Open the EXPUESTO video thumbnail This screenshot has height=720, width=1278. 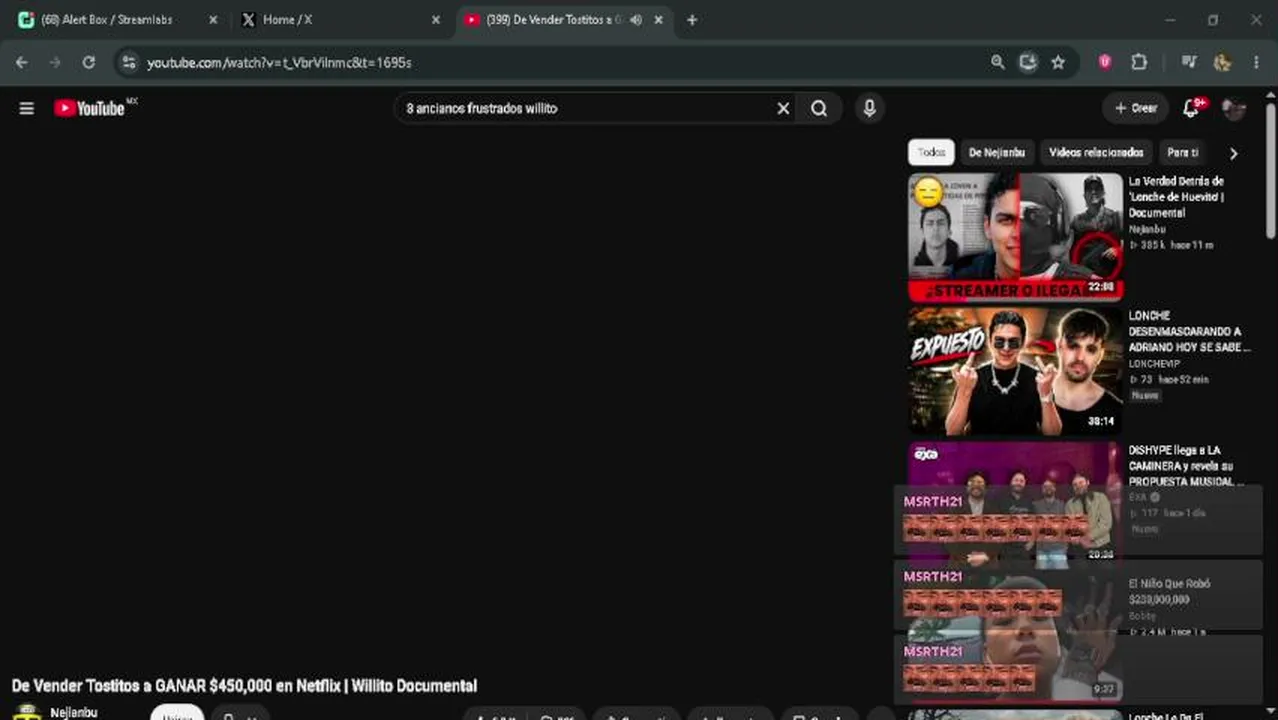tap(1015, 371)
